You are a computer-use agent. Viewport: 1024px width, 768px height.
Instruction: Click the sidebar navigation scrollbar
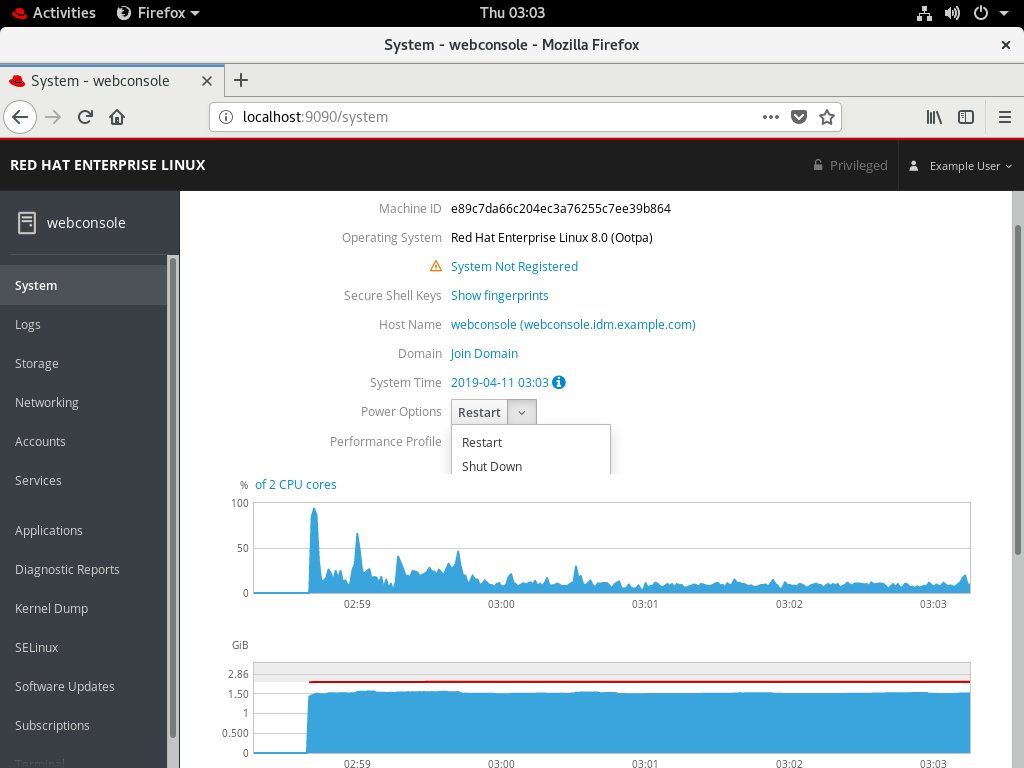tap(173, 498)
